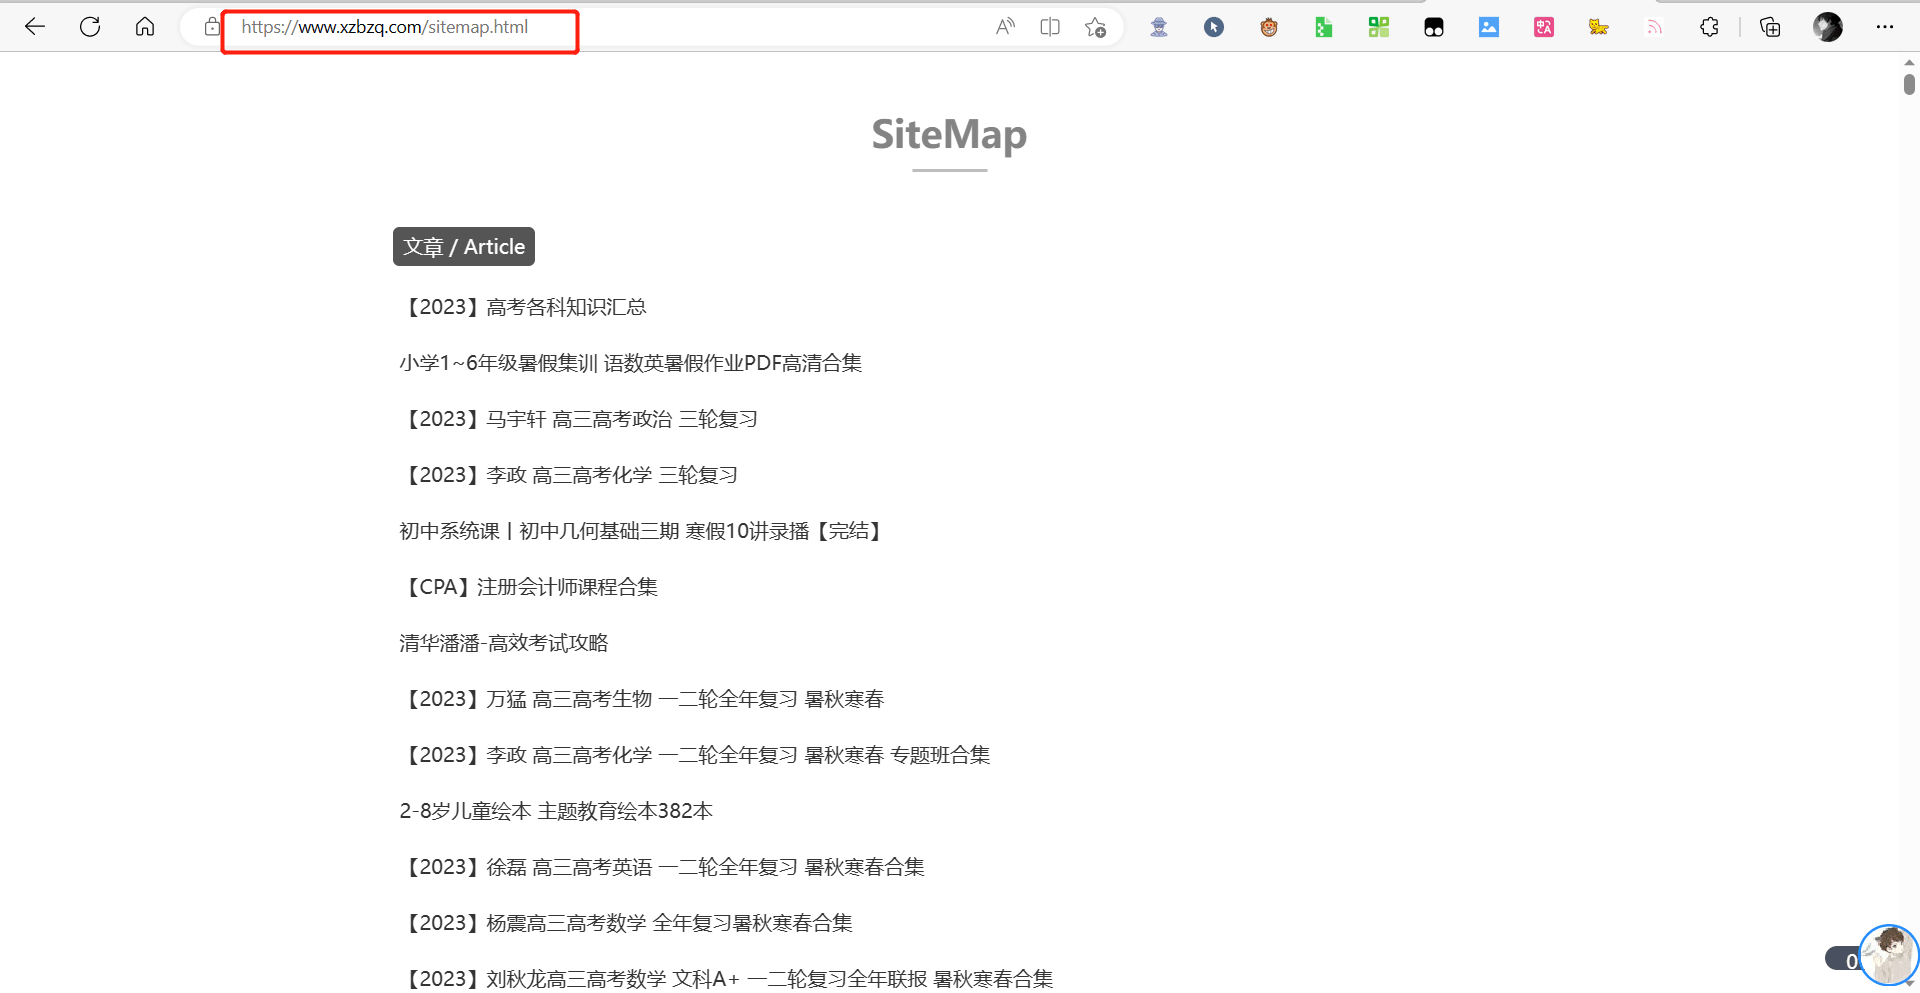Click the green QR code extension
The height and width of the screenshot is (993, 1920).
click(1379, 27)
